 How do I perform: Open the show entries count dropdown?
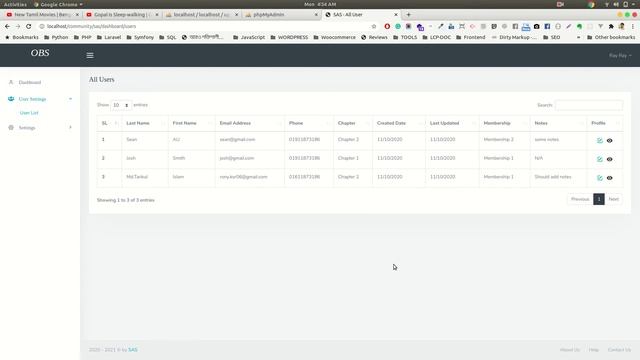tap(121, 105)
